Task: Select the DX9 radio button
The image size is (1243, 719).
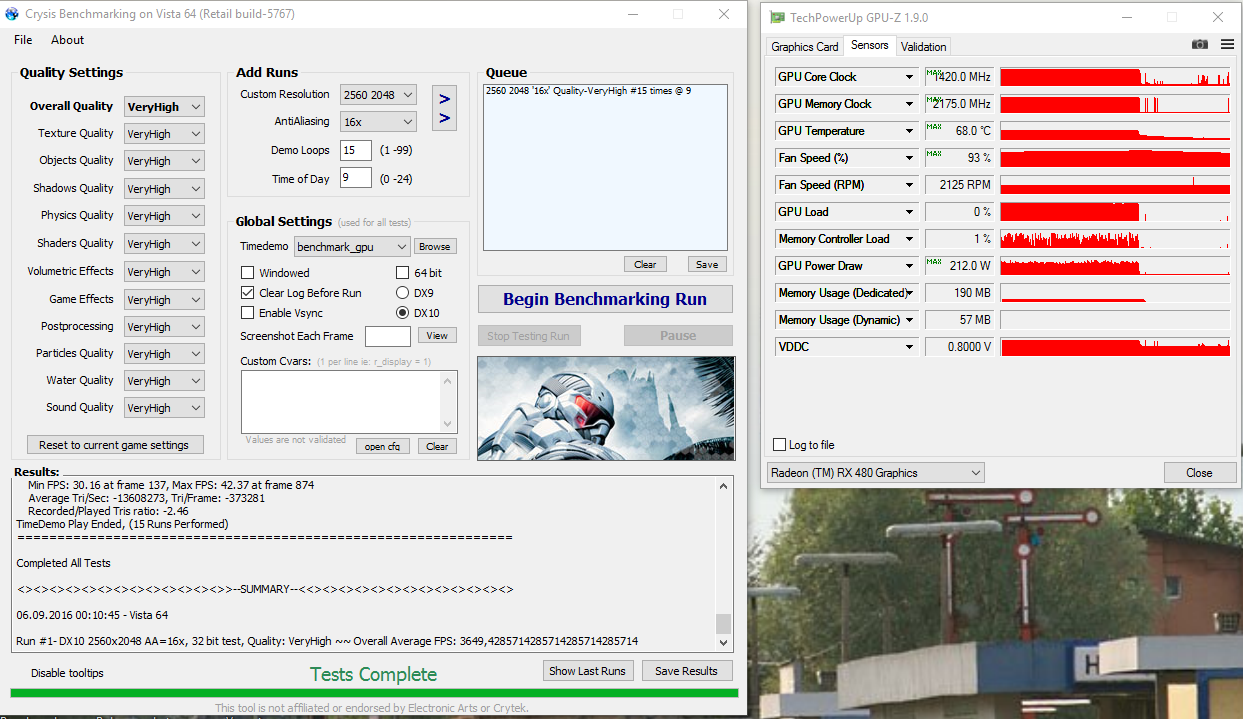Action: [x=403, y=293]
